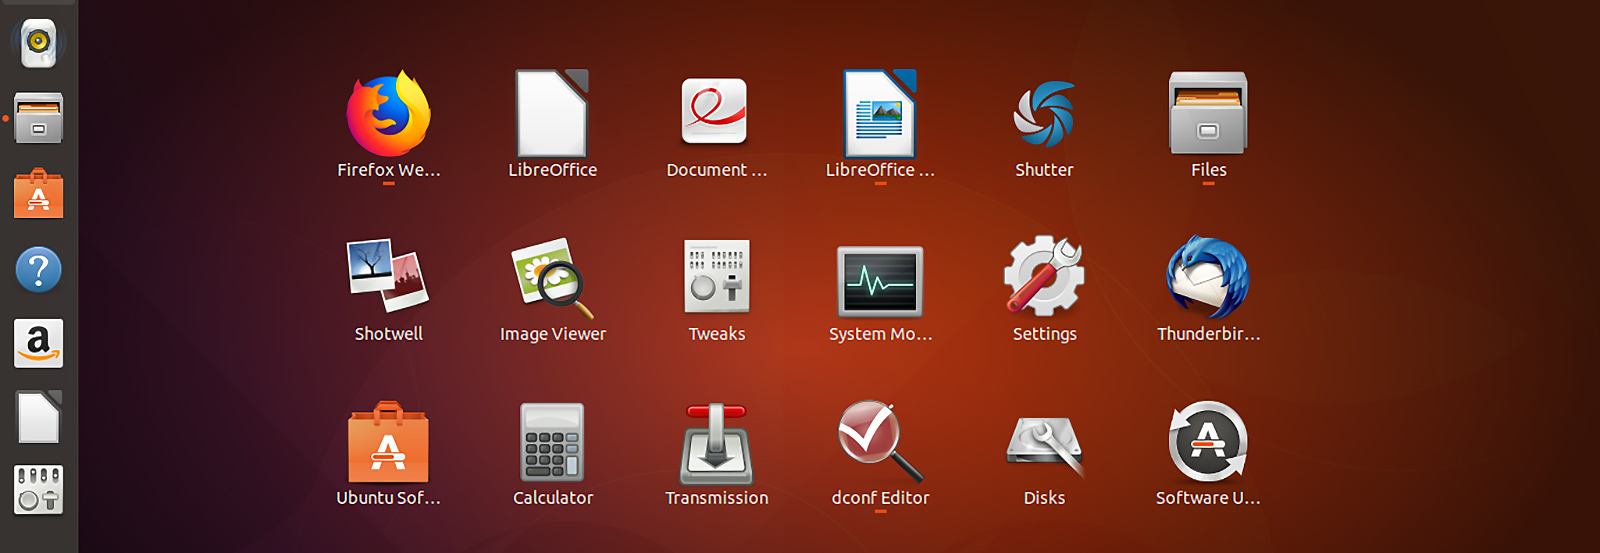Open the Image Viewer app
The height and width of the screenshot is (553, 1600).
(552, 278)
